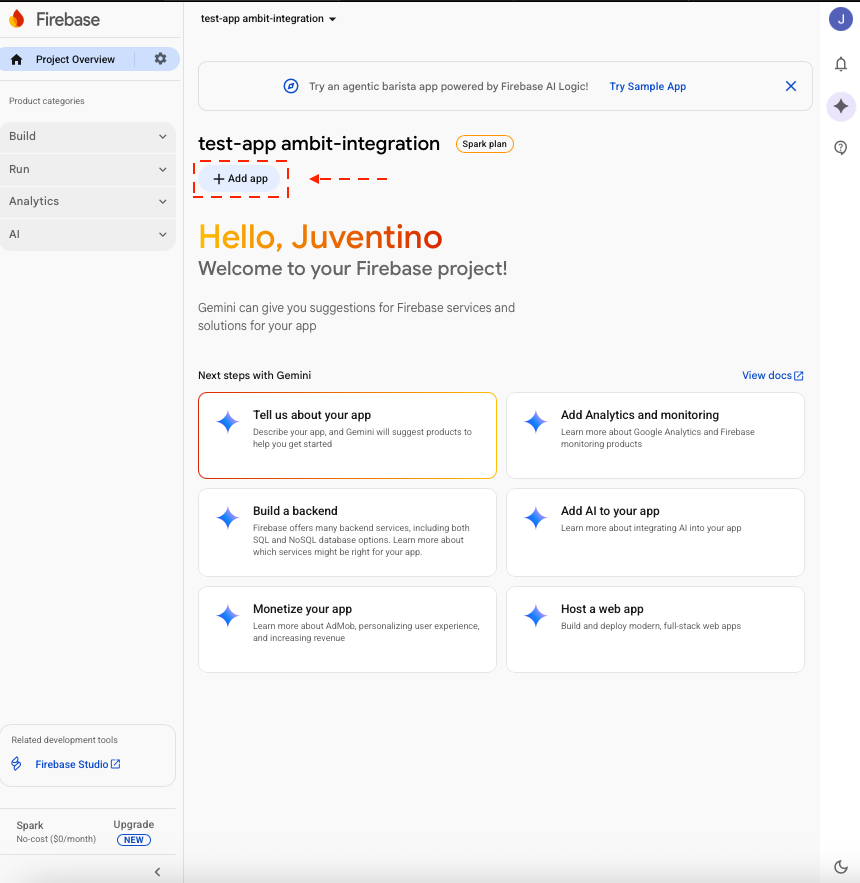Expand the Analytics category
This screenshot has height=883, width=860.
(x=88, y=202)
